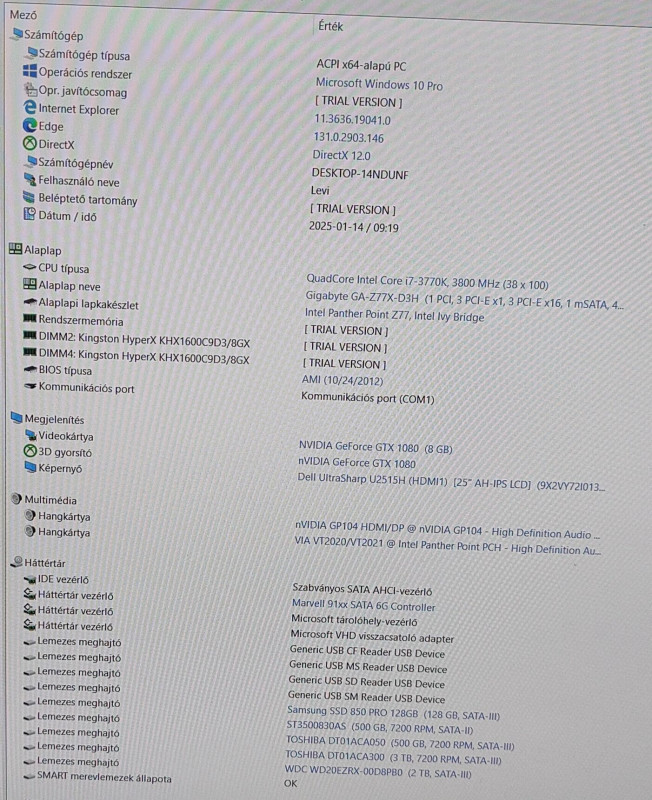This screenshot has width=652, height=800.
Task: Click the Beléptető tartomány icon
Action: (29, 197)
